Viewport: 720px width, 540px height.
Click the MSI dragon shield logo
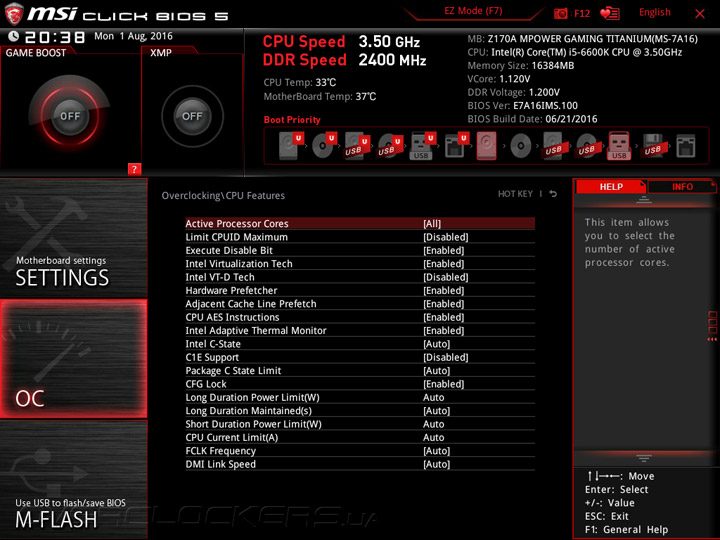click(x=14, y=14)
